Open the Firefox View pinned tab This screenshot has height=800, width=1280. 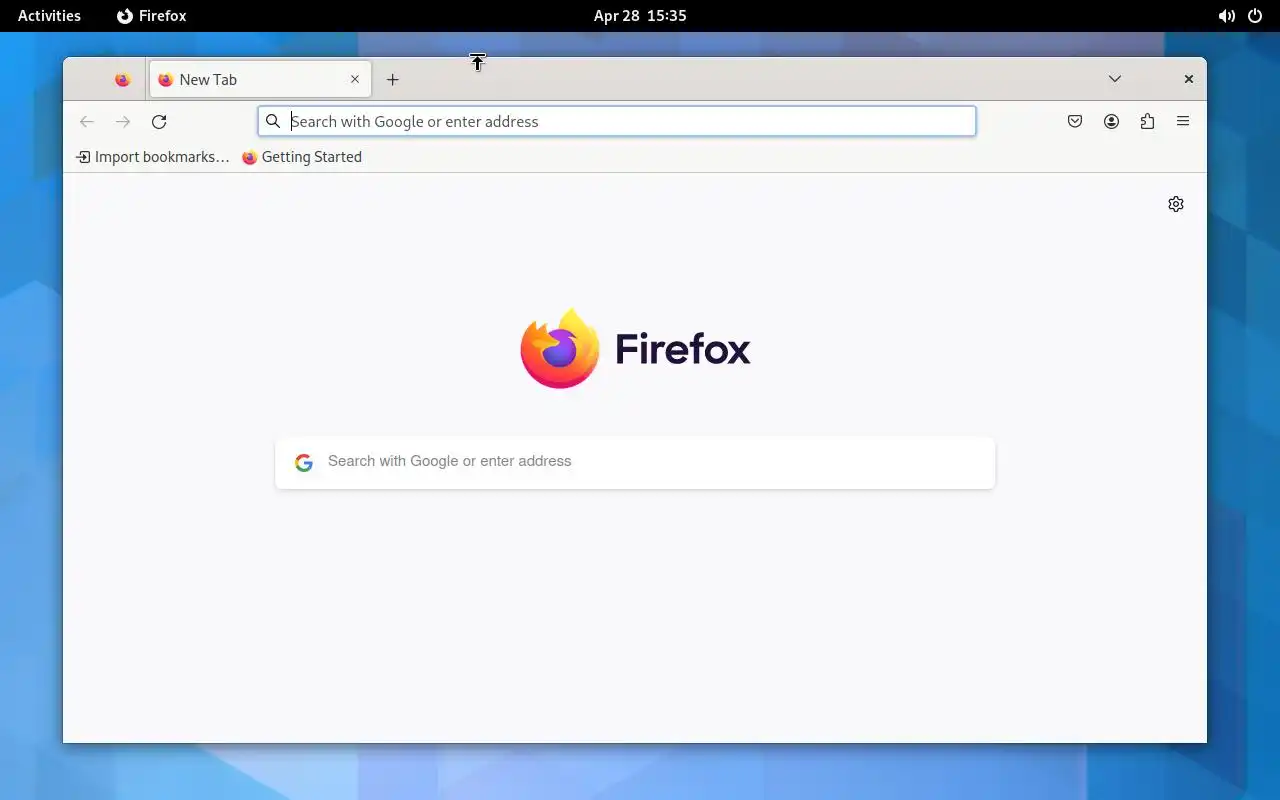point(122,80)
